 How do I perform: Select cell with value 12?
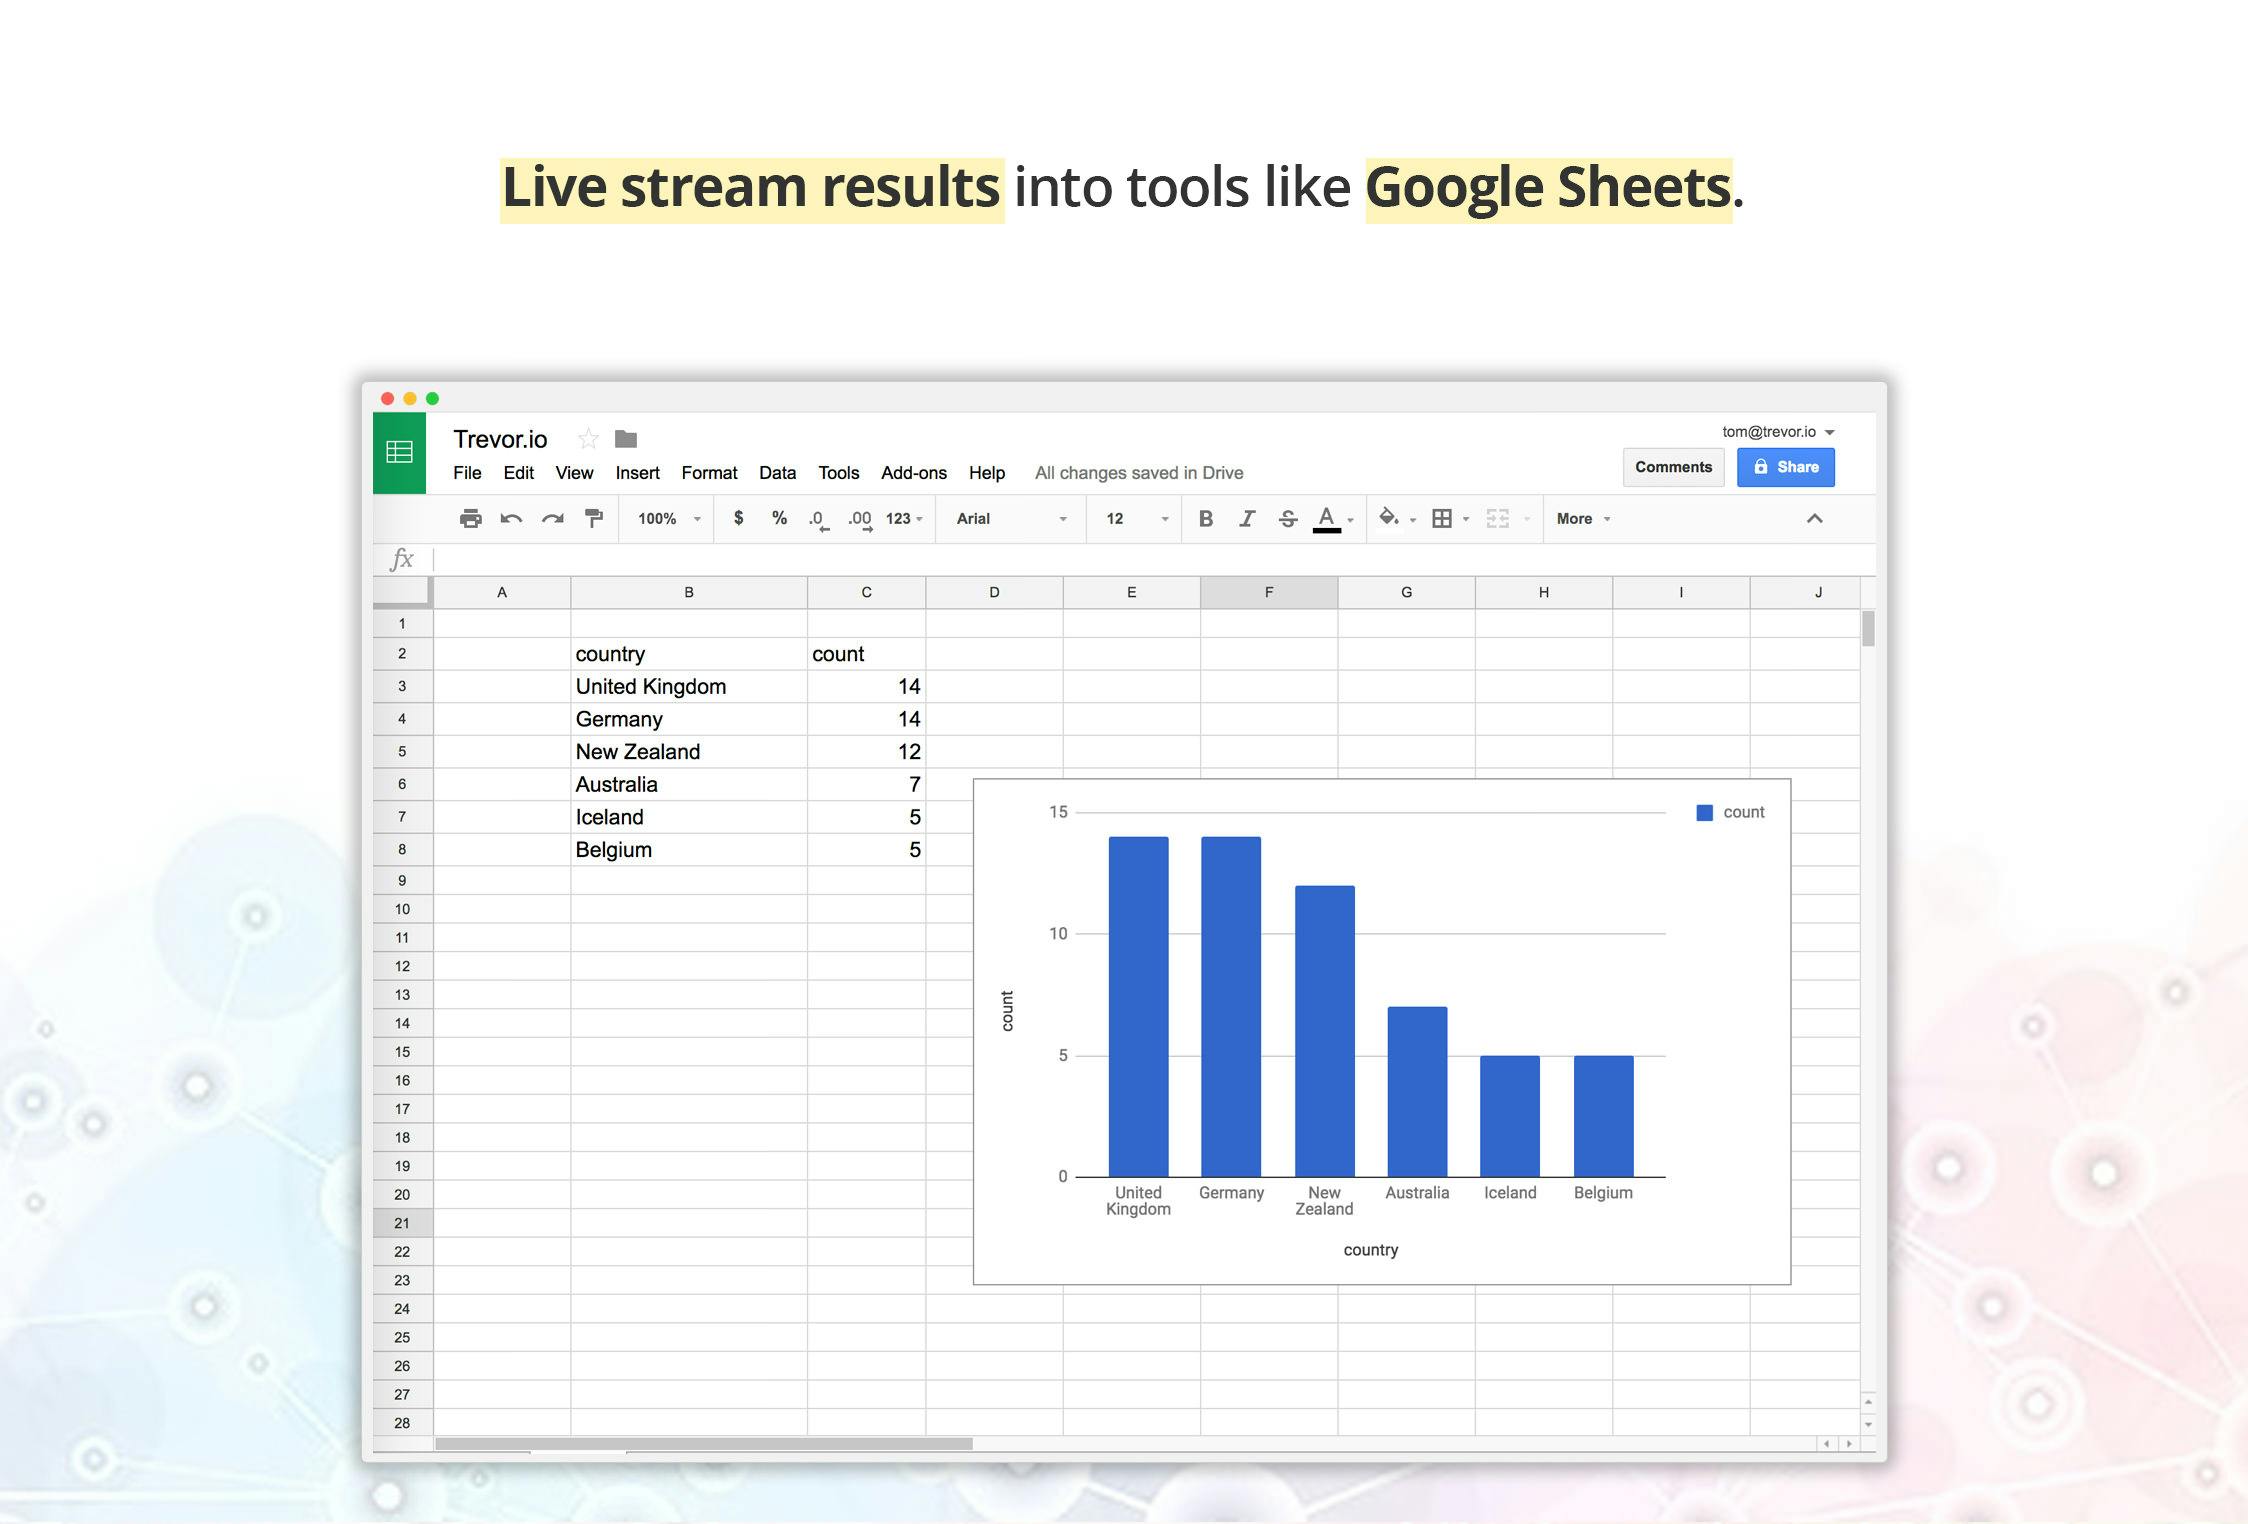click(x=866, y=751)
